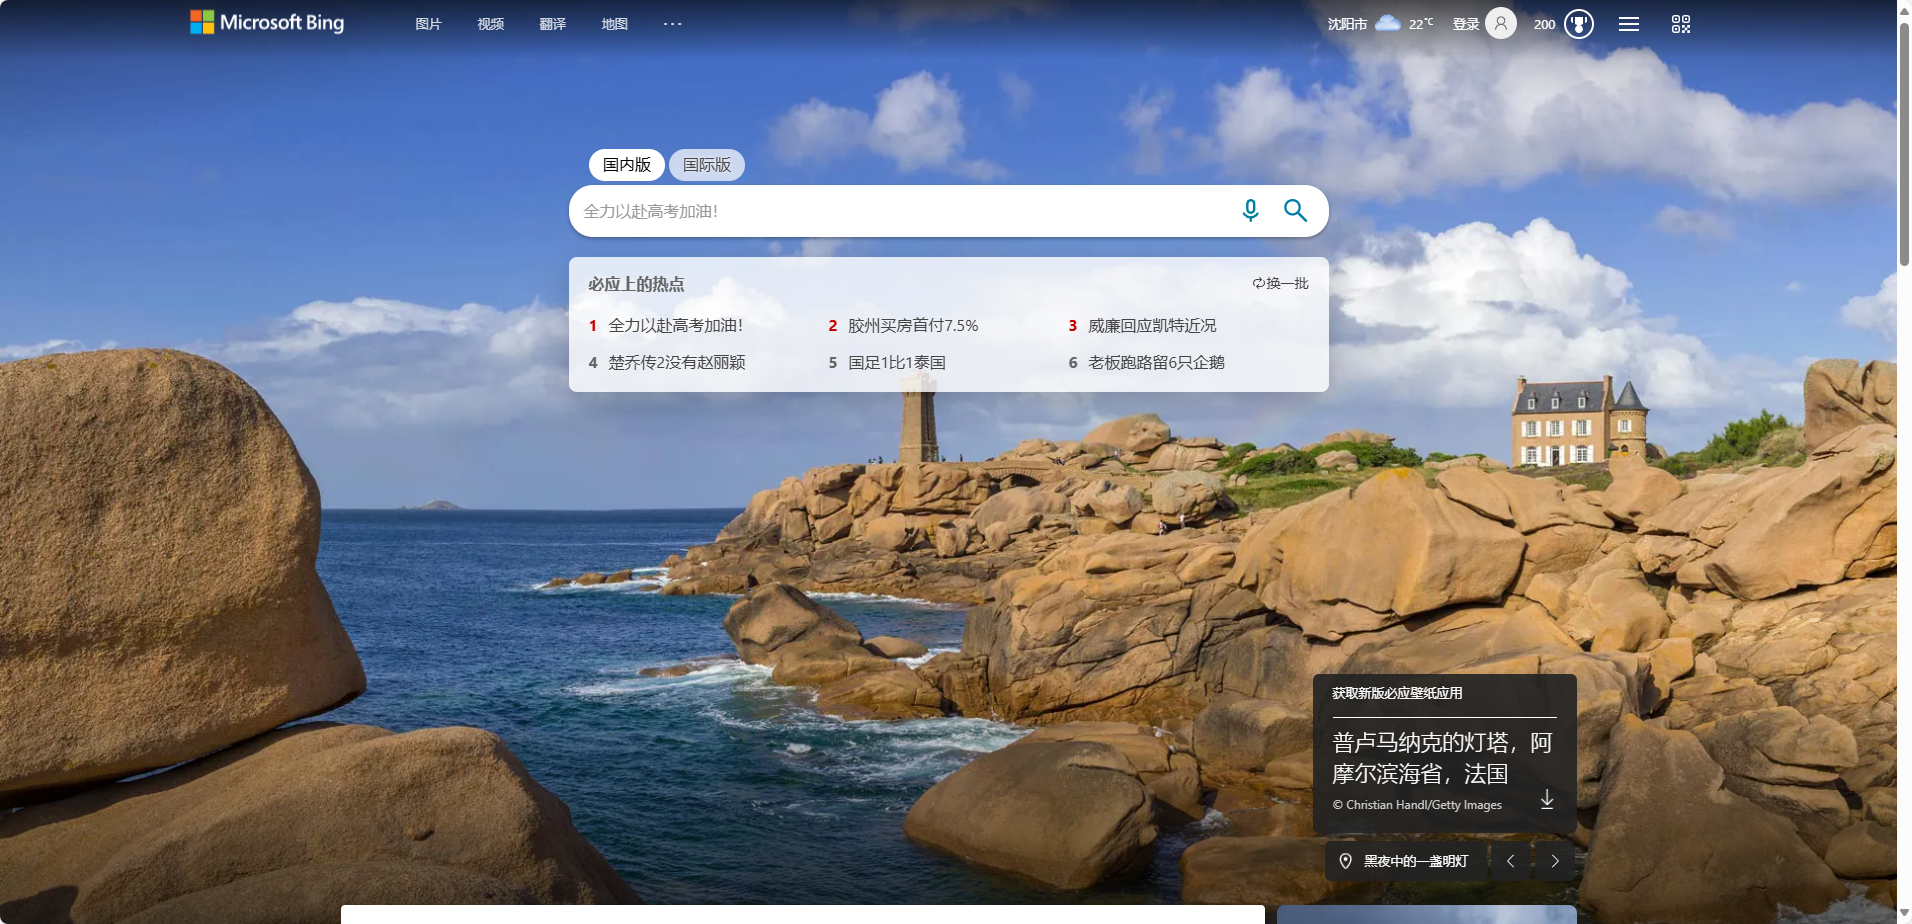
Task: Click the 沈阳市 weather location text
Action: (x=1347, y=24)
